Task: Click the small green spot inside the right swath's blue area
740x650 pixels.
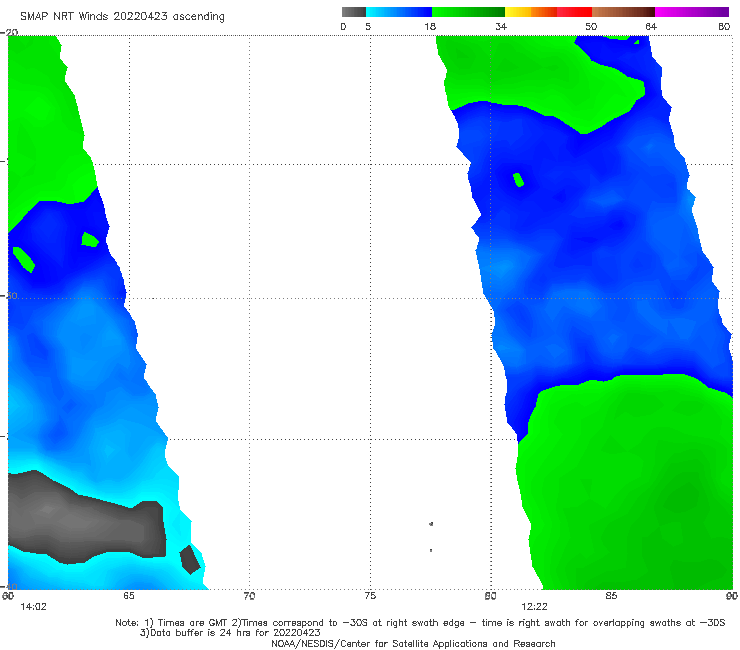Action: pyautogui.click(x=518, y=180)
